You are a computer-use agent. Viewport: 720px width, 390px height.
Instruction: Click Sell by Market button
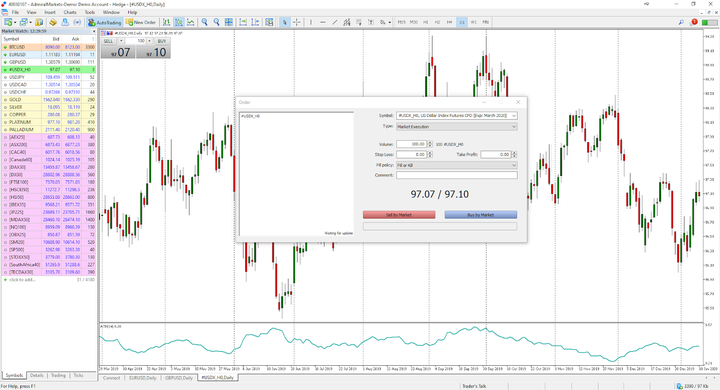(399, 215)
